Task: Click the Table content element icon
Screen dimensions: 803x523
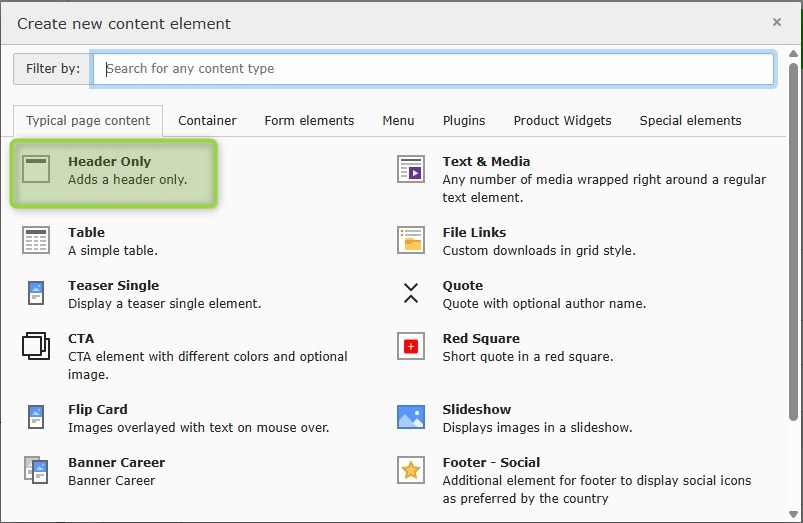Action: point(36,241)
